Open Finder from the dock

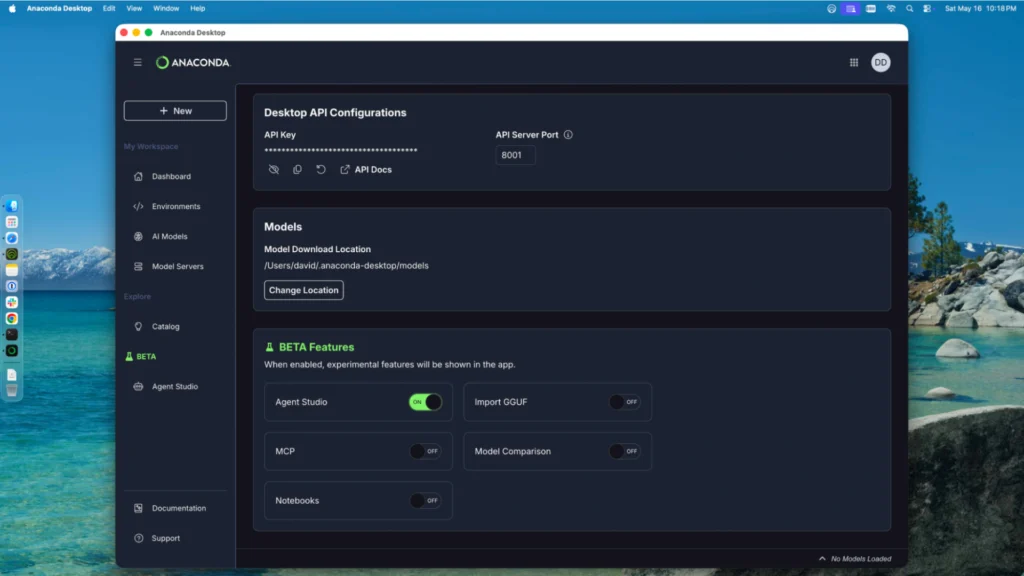click(12, 206)
